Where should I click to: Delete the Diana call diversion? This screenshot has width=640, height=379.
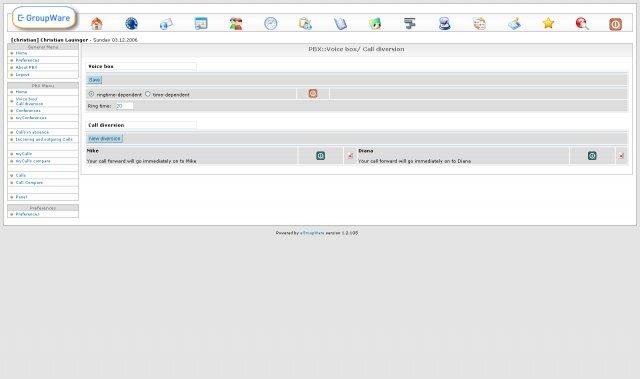tap(621, 156)
